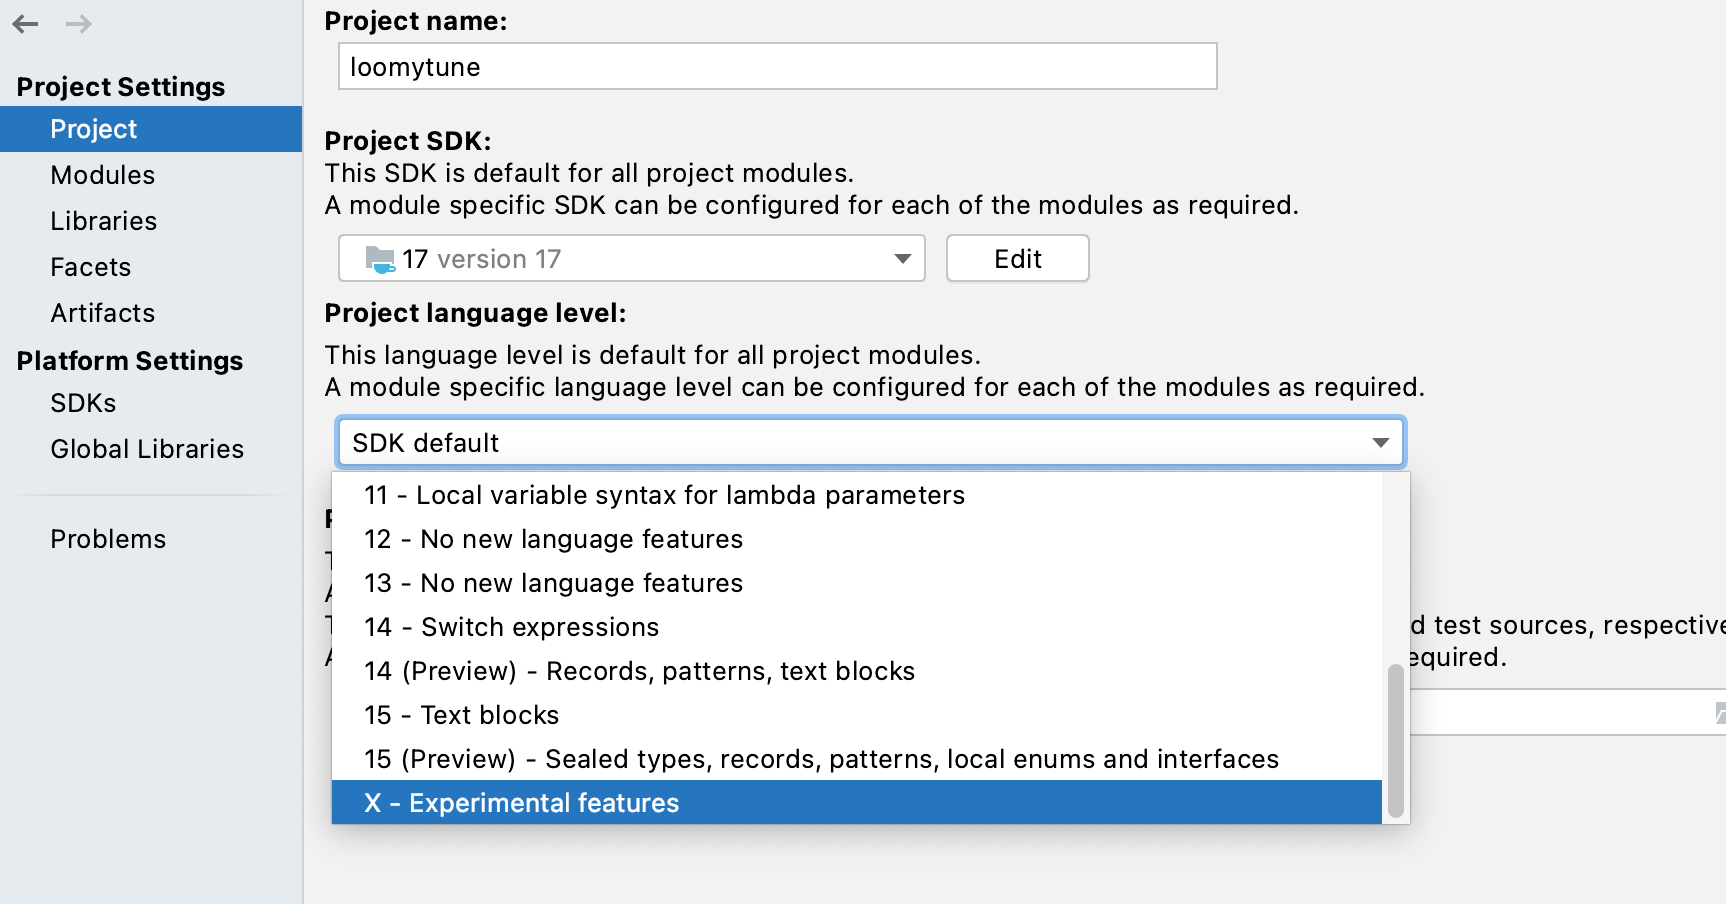The image size is (1726, 904).
Task: Click inside the Project name text field
Action: [777, 66]
